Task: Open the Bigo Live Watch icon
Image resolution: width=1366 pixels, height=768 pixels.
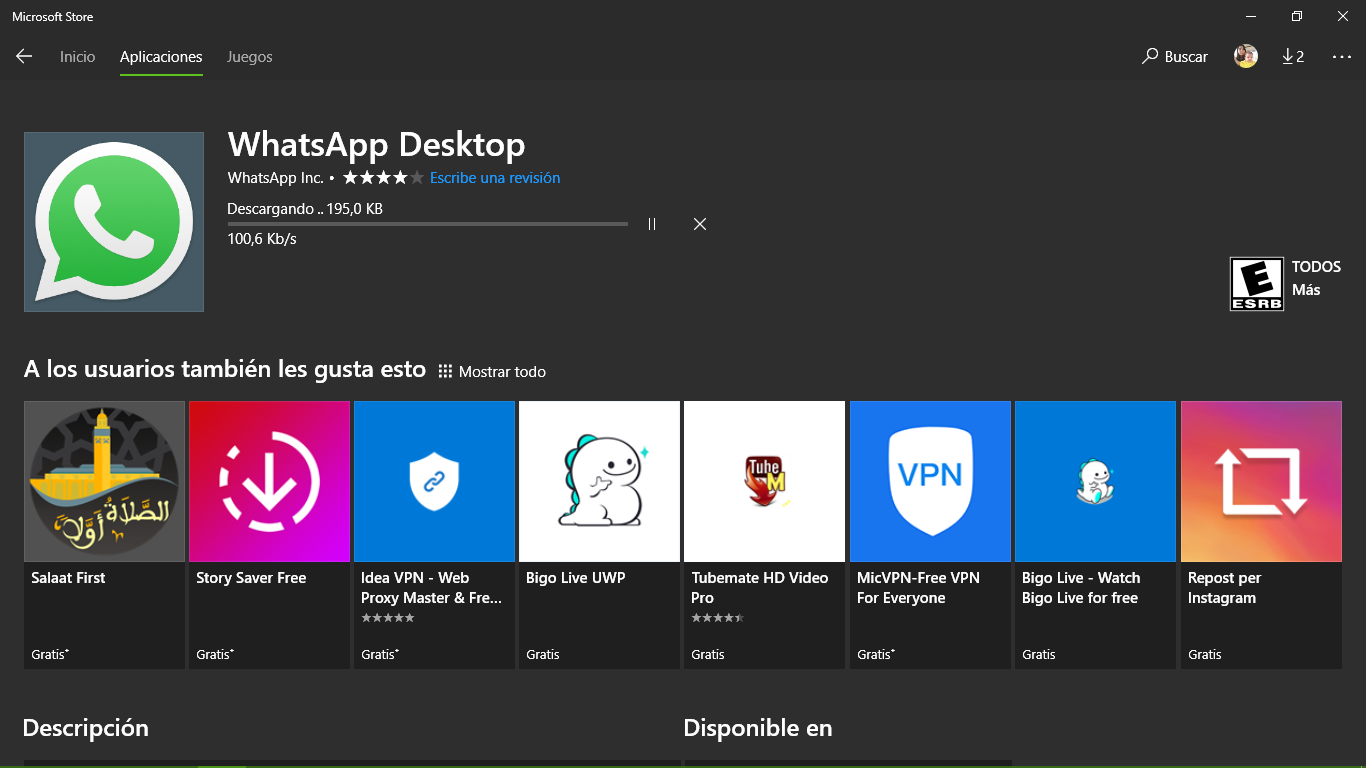Action: tap(1095, 481)
